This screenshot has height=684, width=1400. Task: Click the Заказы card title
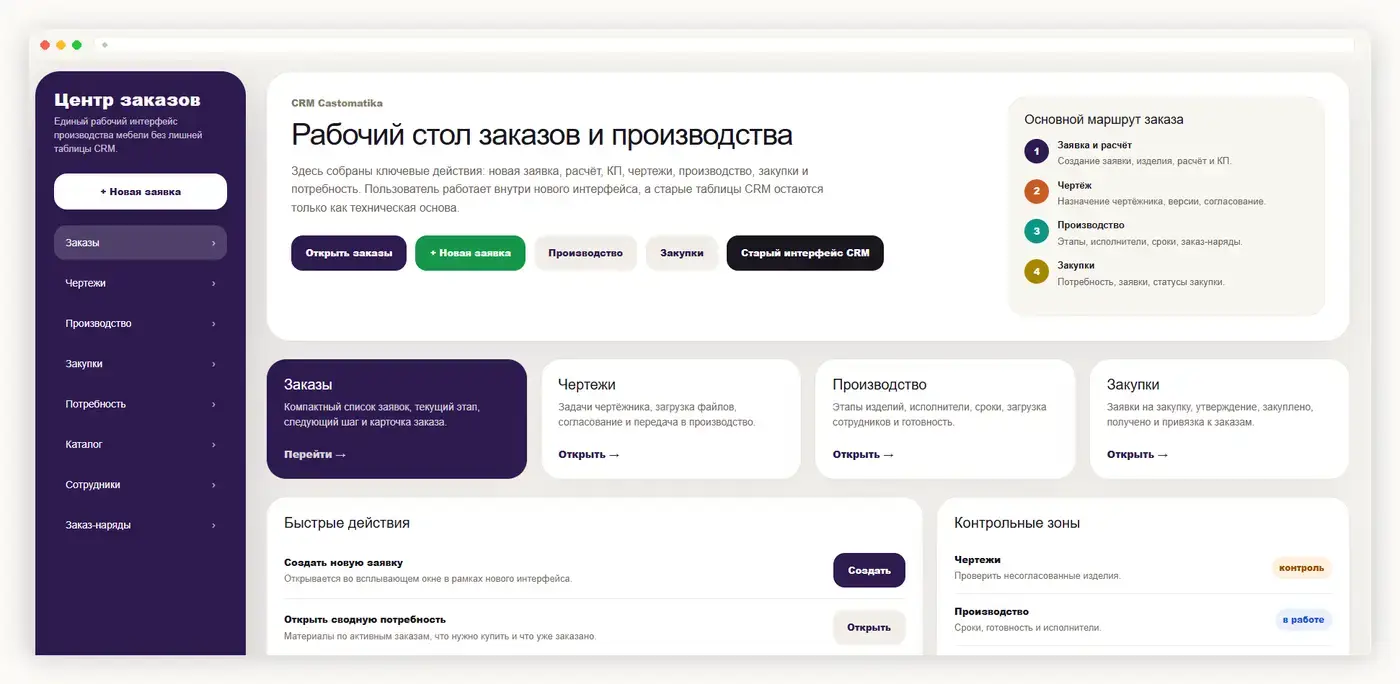point(308,384)
